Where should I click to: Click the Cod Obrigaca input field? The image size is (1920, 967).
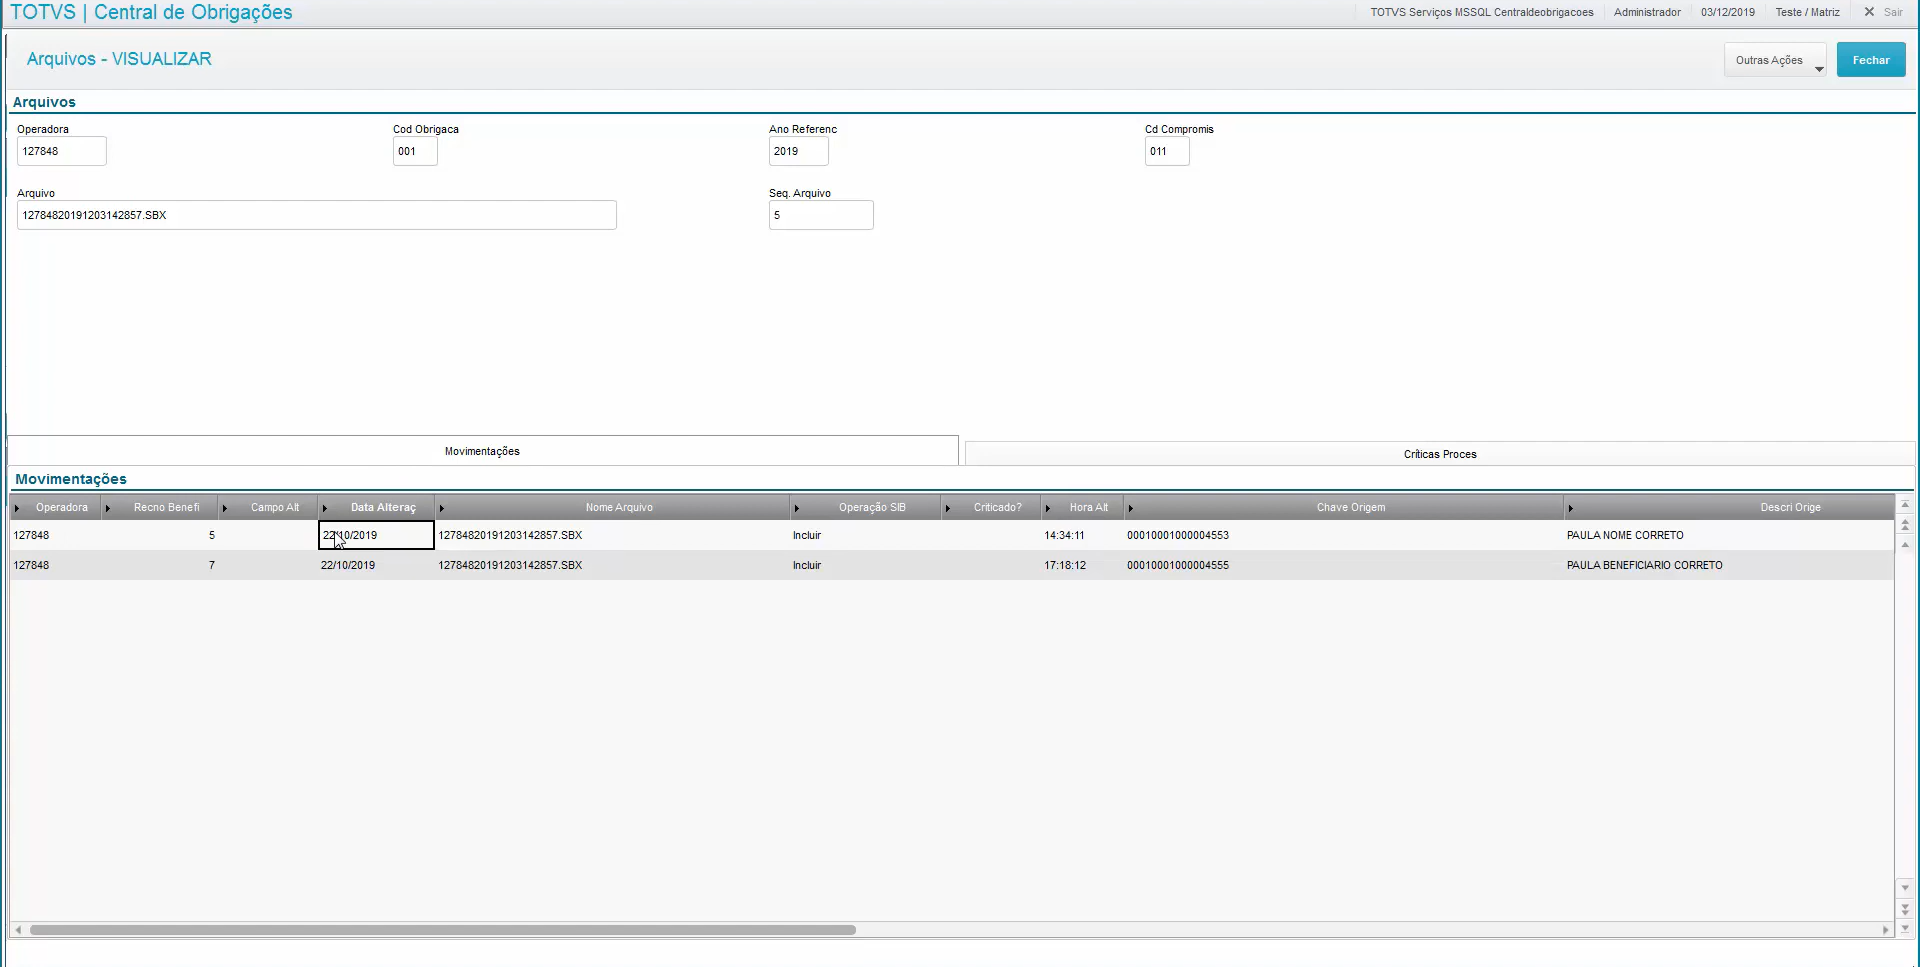click(415, 151)
